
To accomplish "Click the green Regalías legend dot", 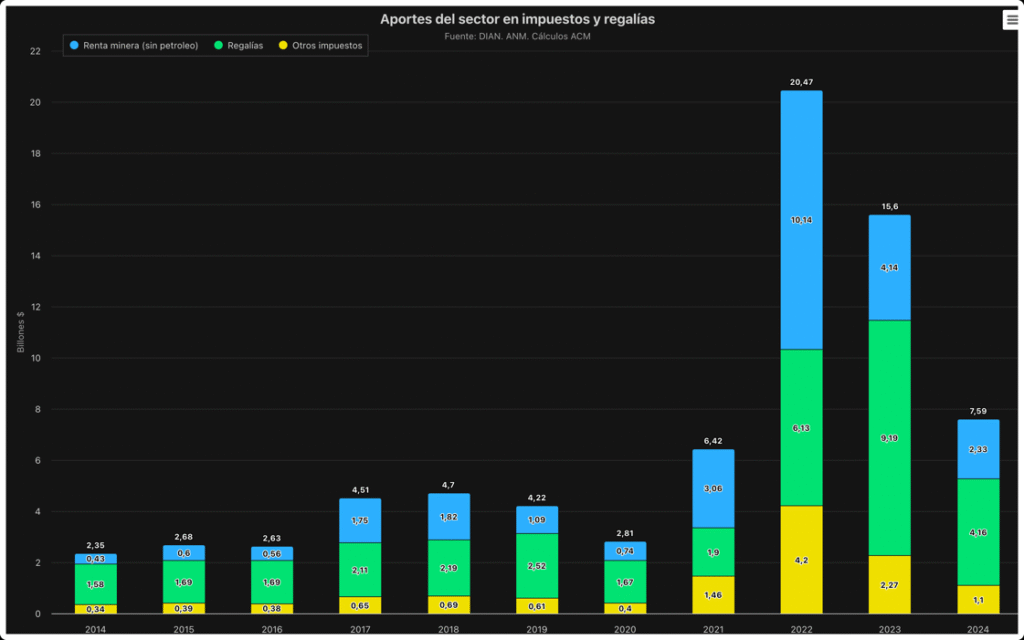I will tap(219, 46).
